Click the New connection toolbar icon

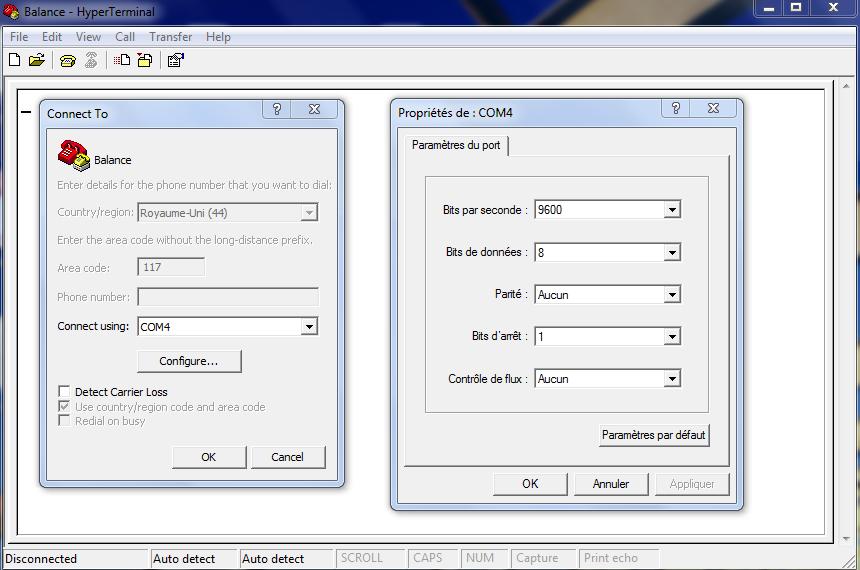[15, 60]
